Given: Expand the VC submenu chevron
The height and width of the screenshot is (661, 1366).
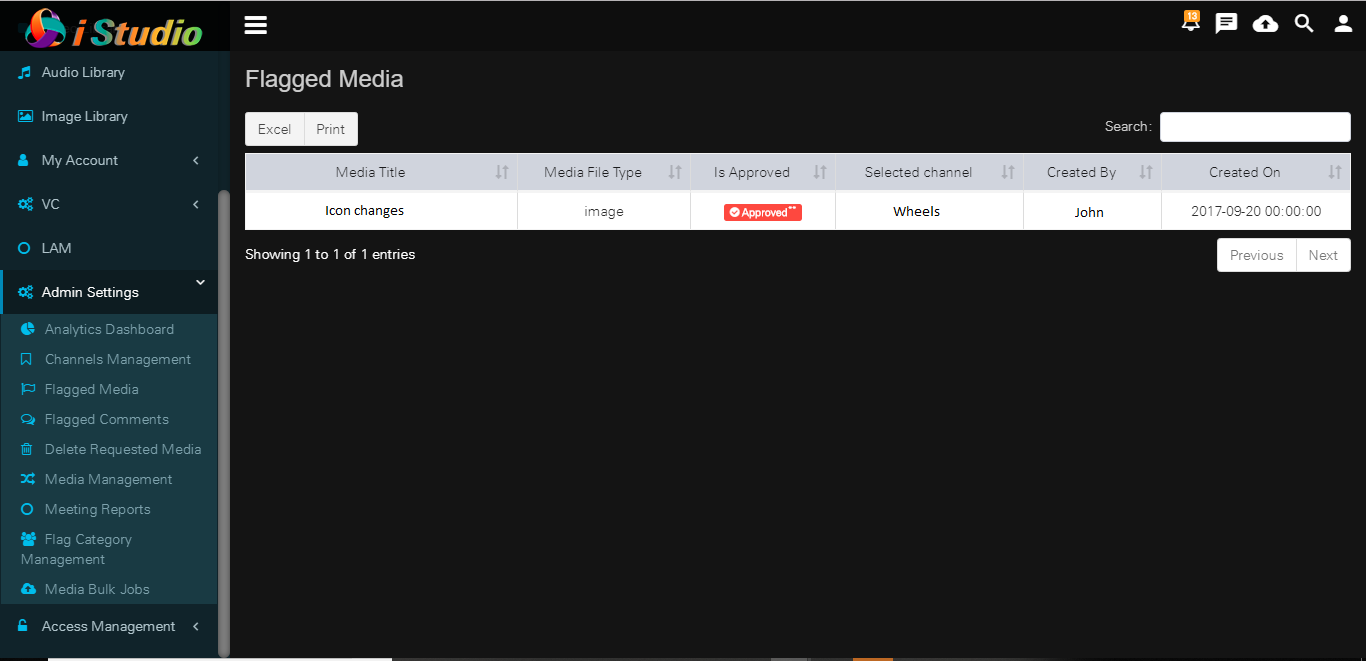Looking at the screenshot, I should pos(196,204).
